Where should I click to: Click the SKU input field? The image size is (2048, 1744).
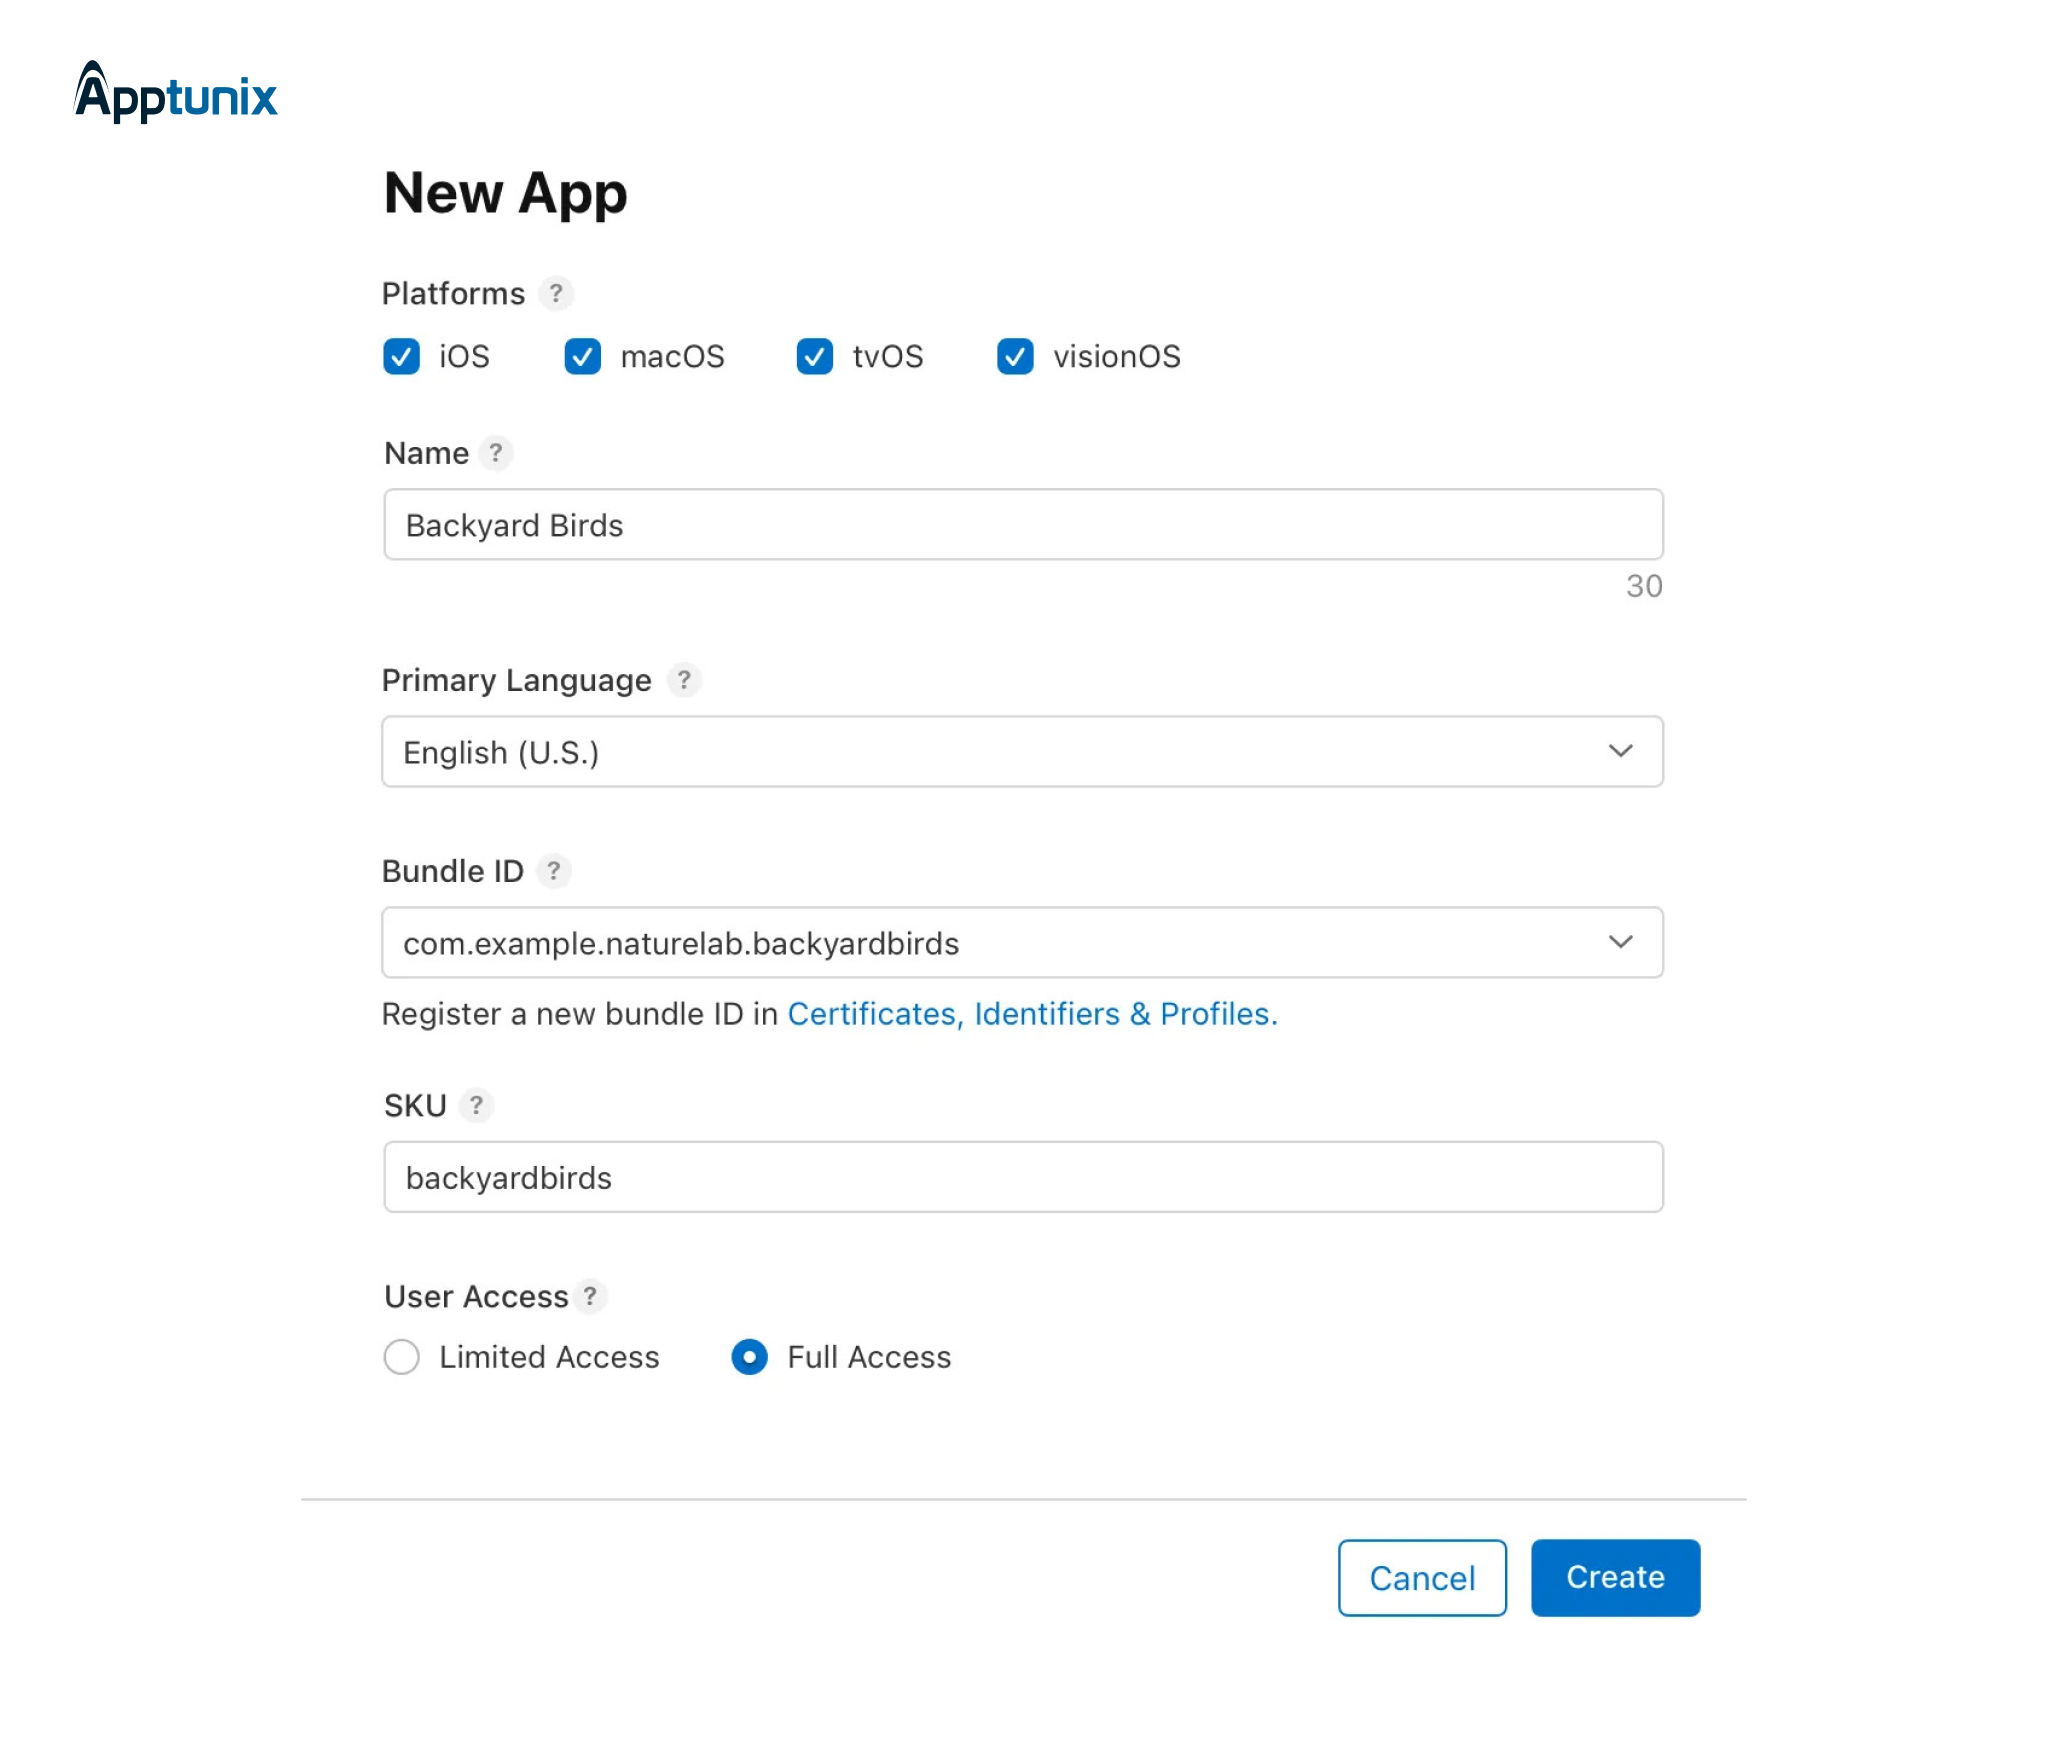1022,1177
